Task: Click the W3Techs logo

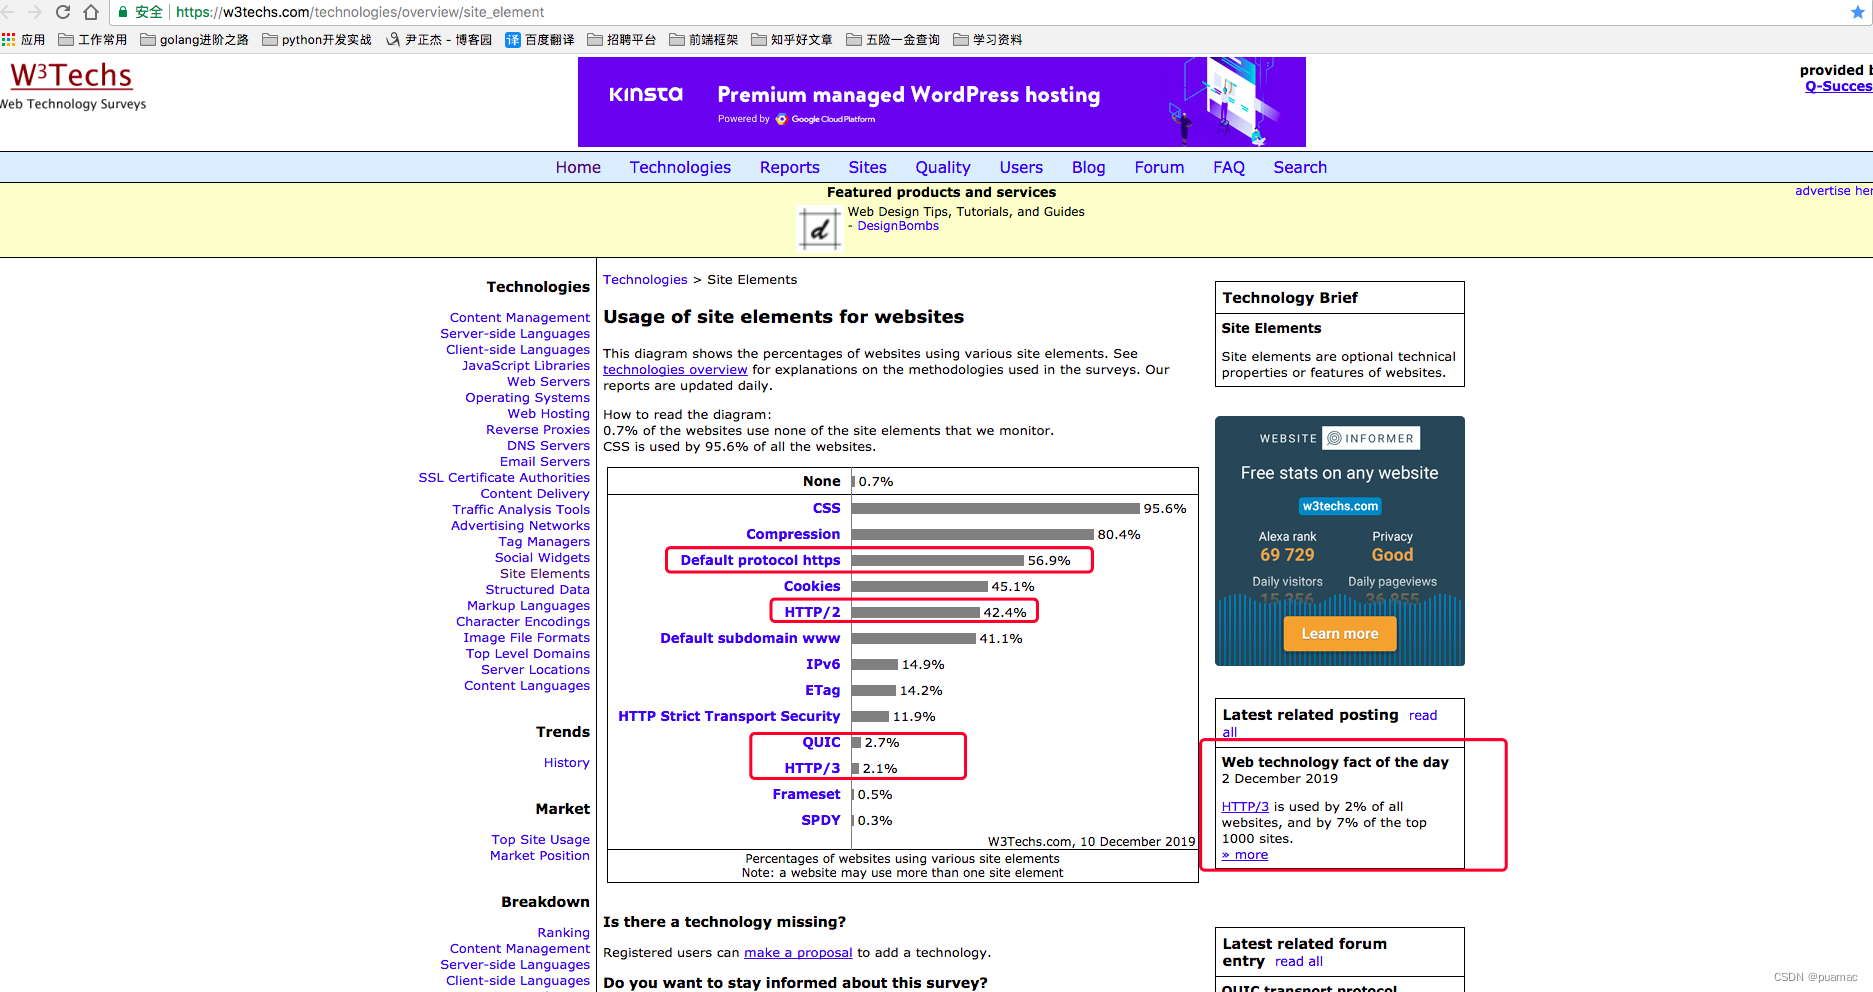Action: point(71,76)
